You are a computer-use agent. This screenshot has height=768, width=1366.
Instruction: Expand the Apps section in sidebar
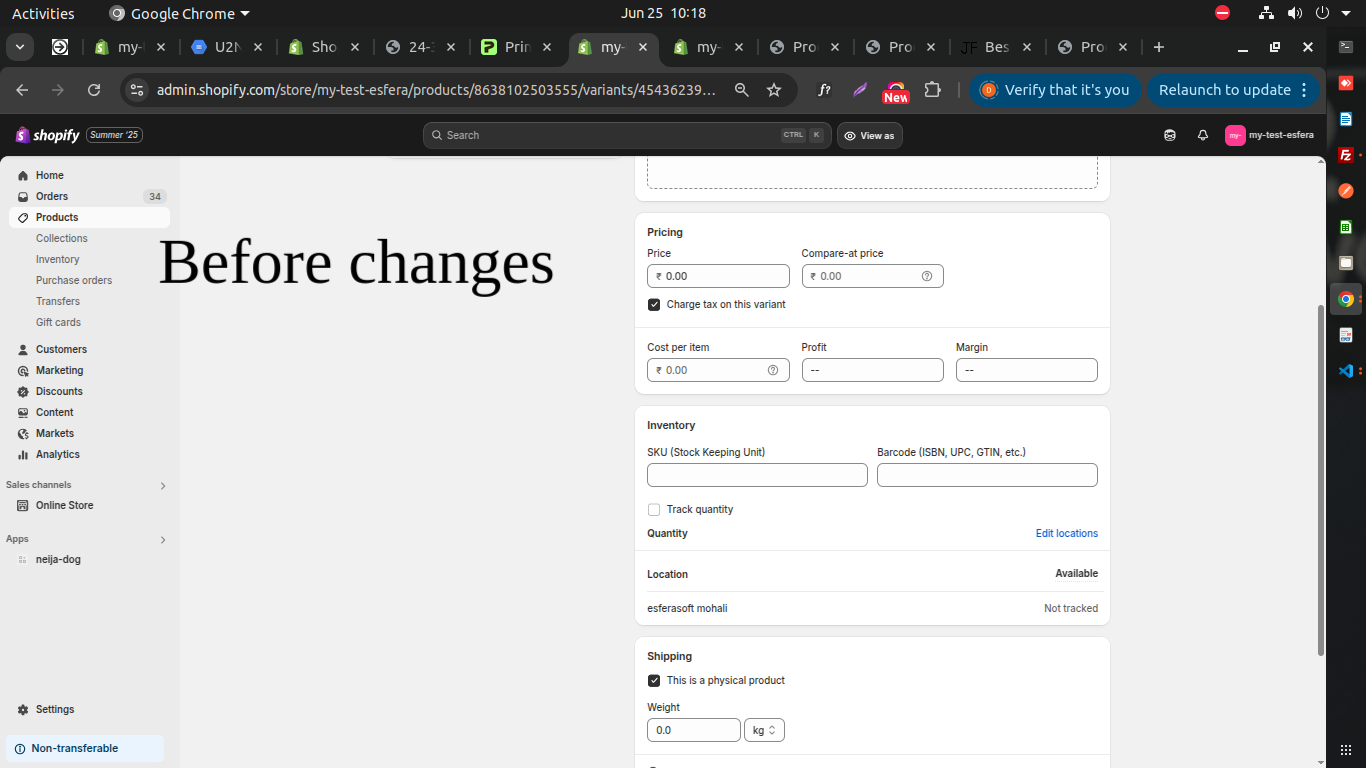pos(163,540)
